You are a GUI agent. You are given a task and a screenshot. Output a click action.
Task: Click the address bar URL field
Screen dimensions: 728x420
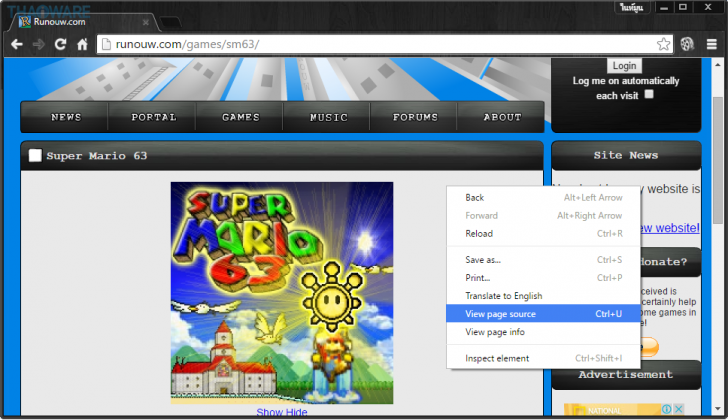click(x=384, y=44)
